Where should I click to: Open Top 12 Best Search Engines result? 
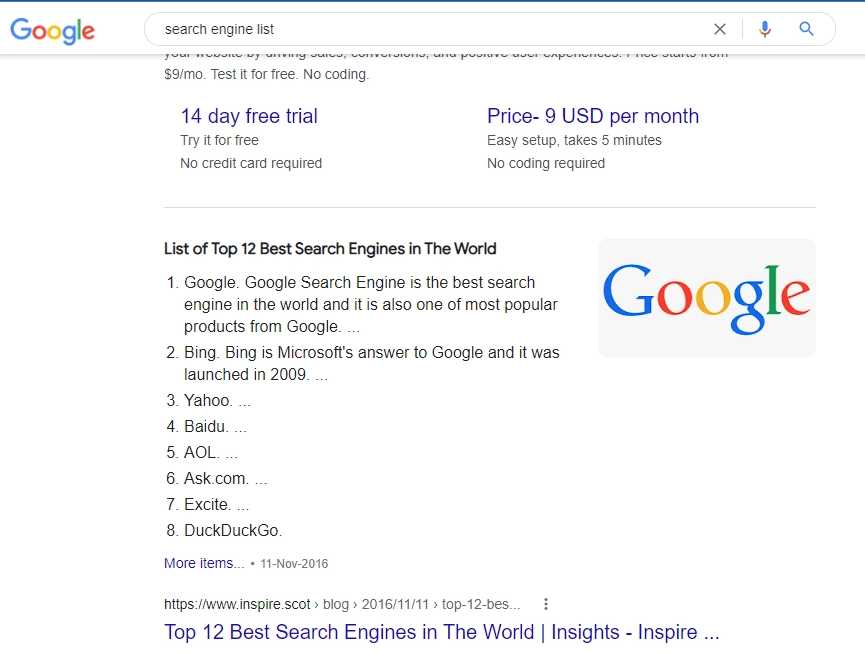441,632
